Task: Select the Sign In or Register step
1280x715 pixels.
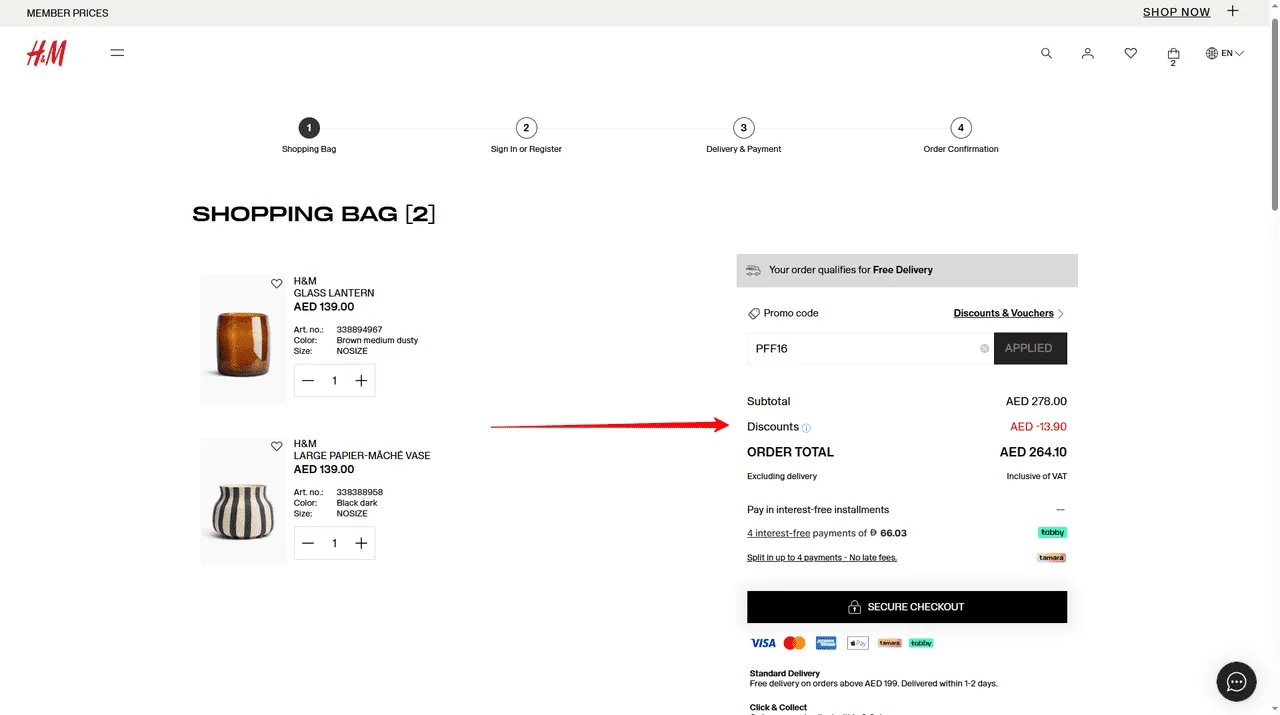Action: [x=526, y=128]
